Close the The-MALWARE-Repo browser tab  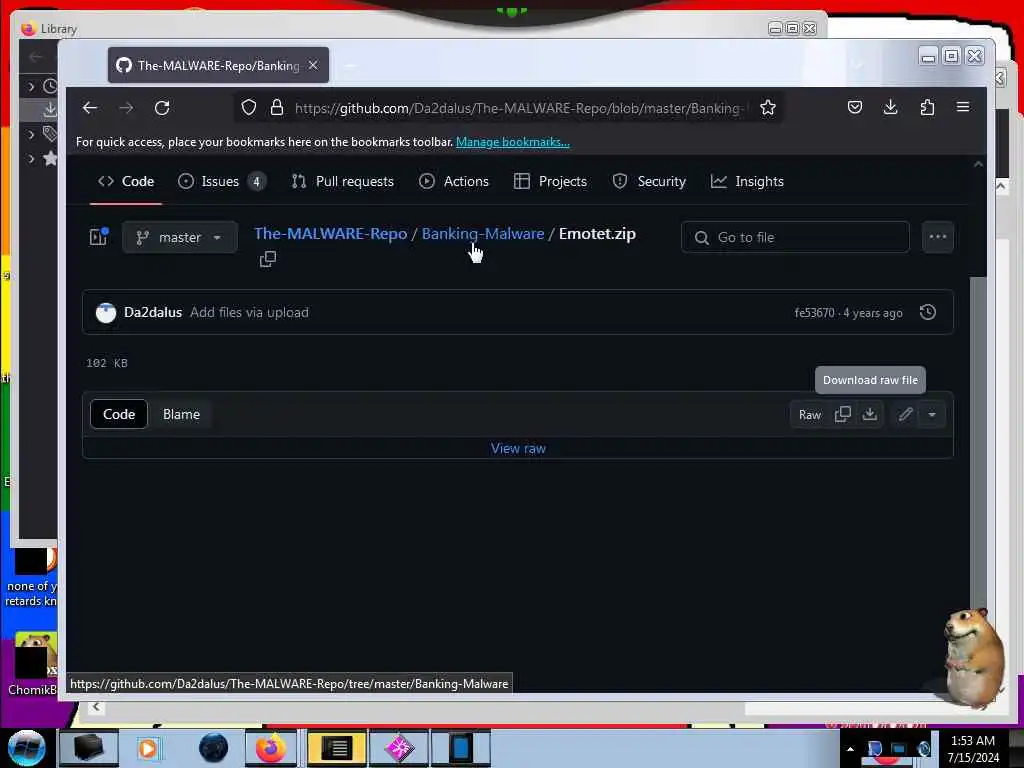[x=313, y=65]
